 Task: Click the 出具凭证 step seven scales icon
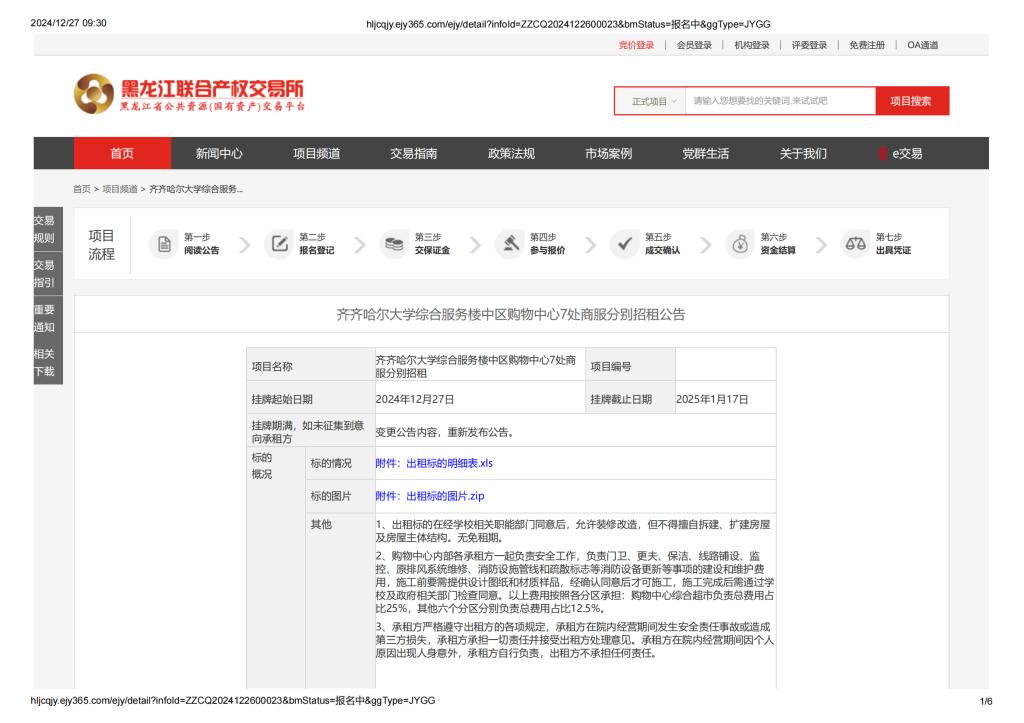pos(855,244)
